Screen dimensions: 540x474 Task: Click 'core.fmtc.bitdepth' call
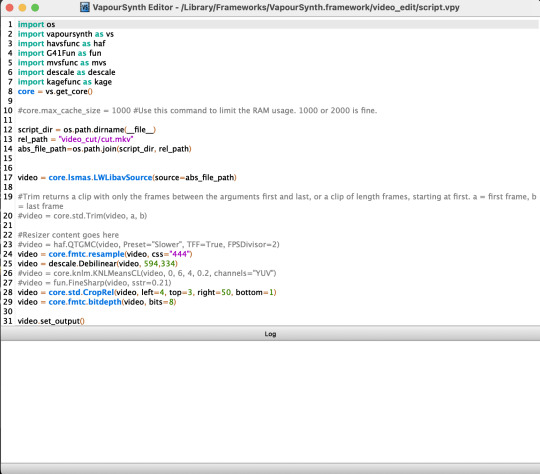(x=85, y=302)
